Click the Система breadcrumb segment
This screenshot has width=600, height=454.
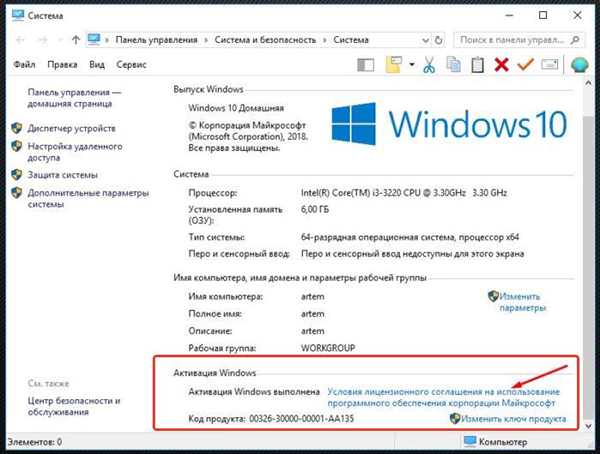(x=351, y=40)
